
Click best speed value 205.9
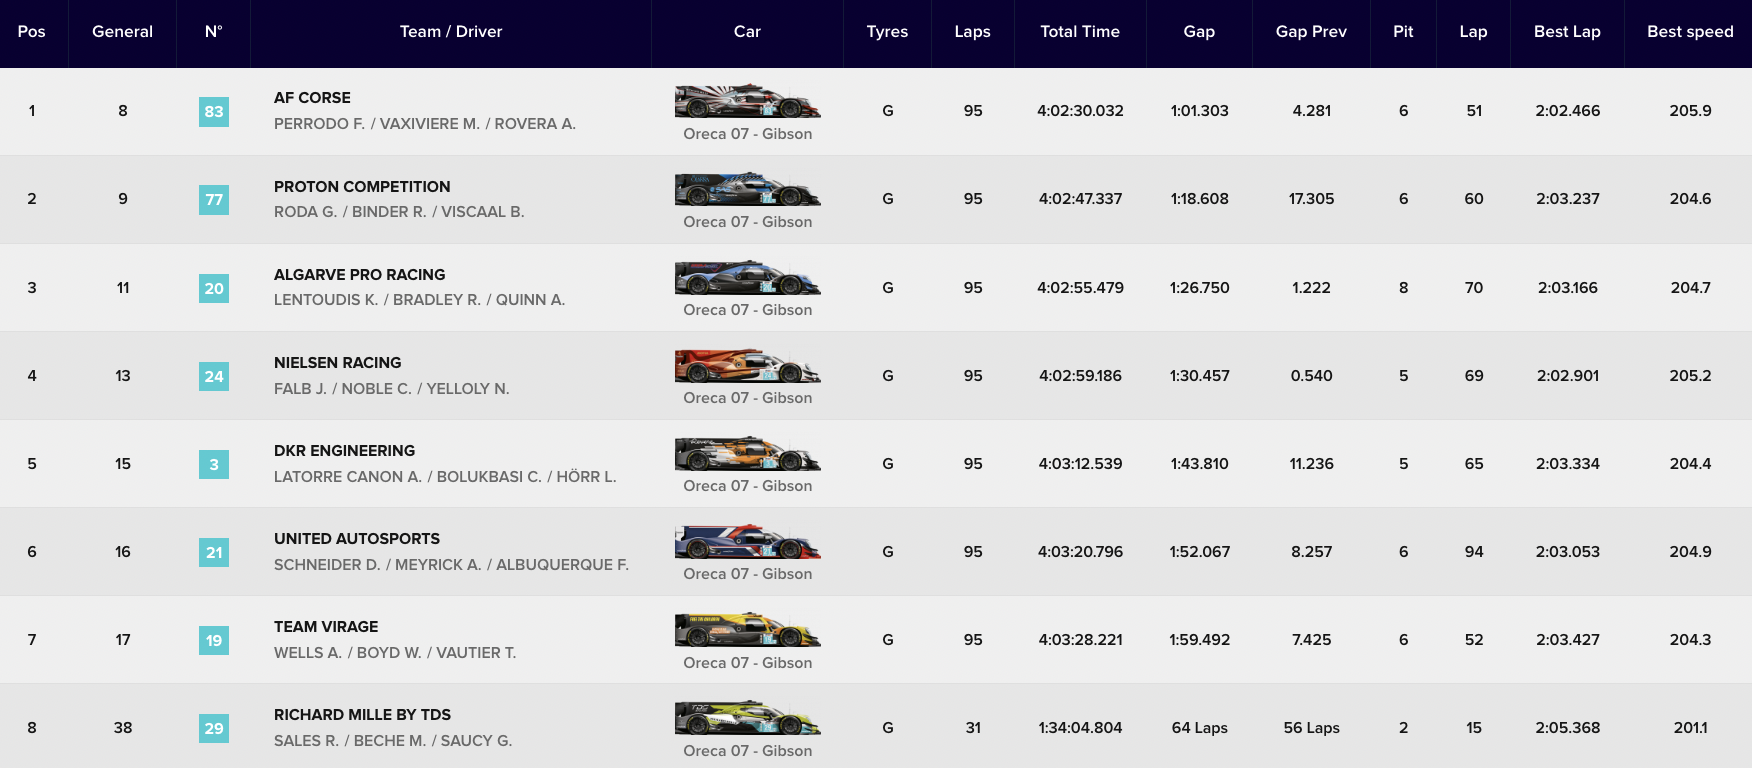(1690, 111)
